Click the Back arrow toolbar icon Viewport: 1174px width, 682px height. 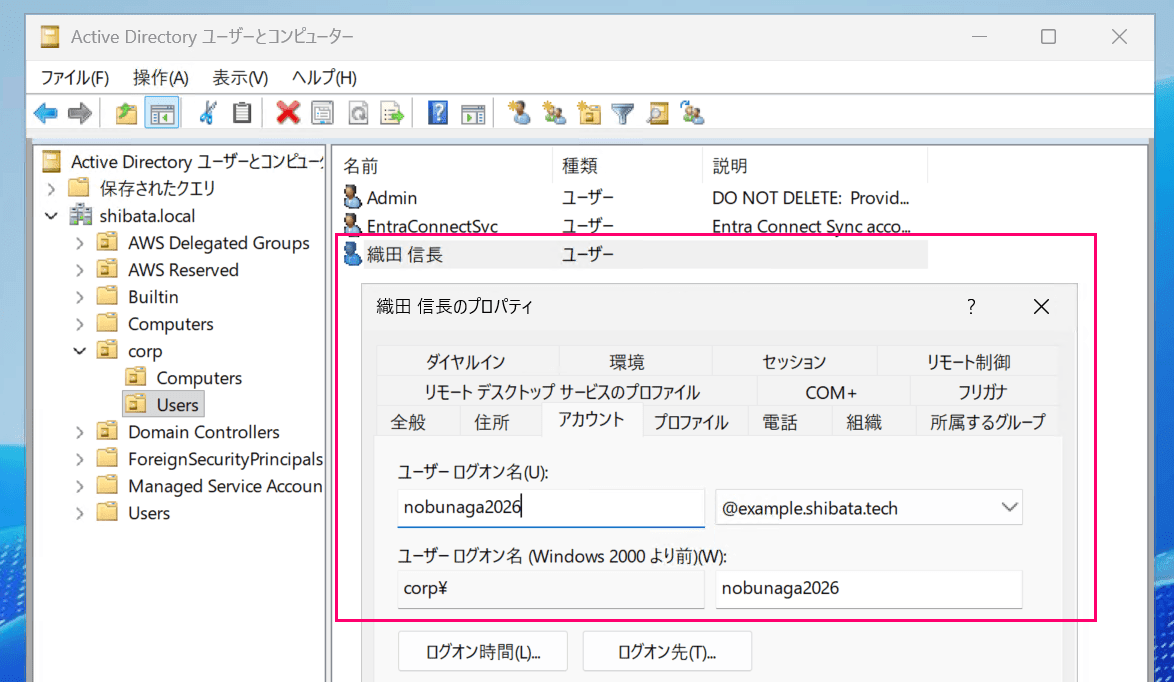[x=46, y=114]
